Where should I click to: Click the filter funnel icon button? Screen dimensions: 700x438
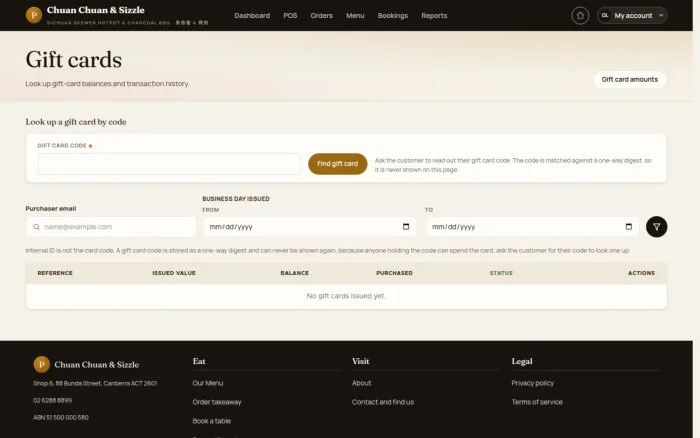point(656,227)
